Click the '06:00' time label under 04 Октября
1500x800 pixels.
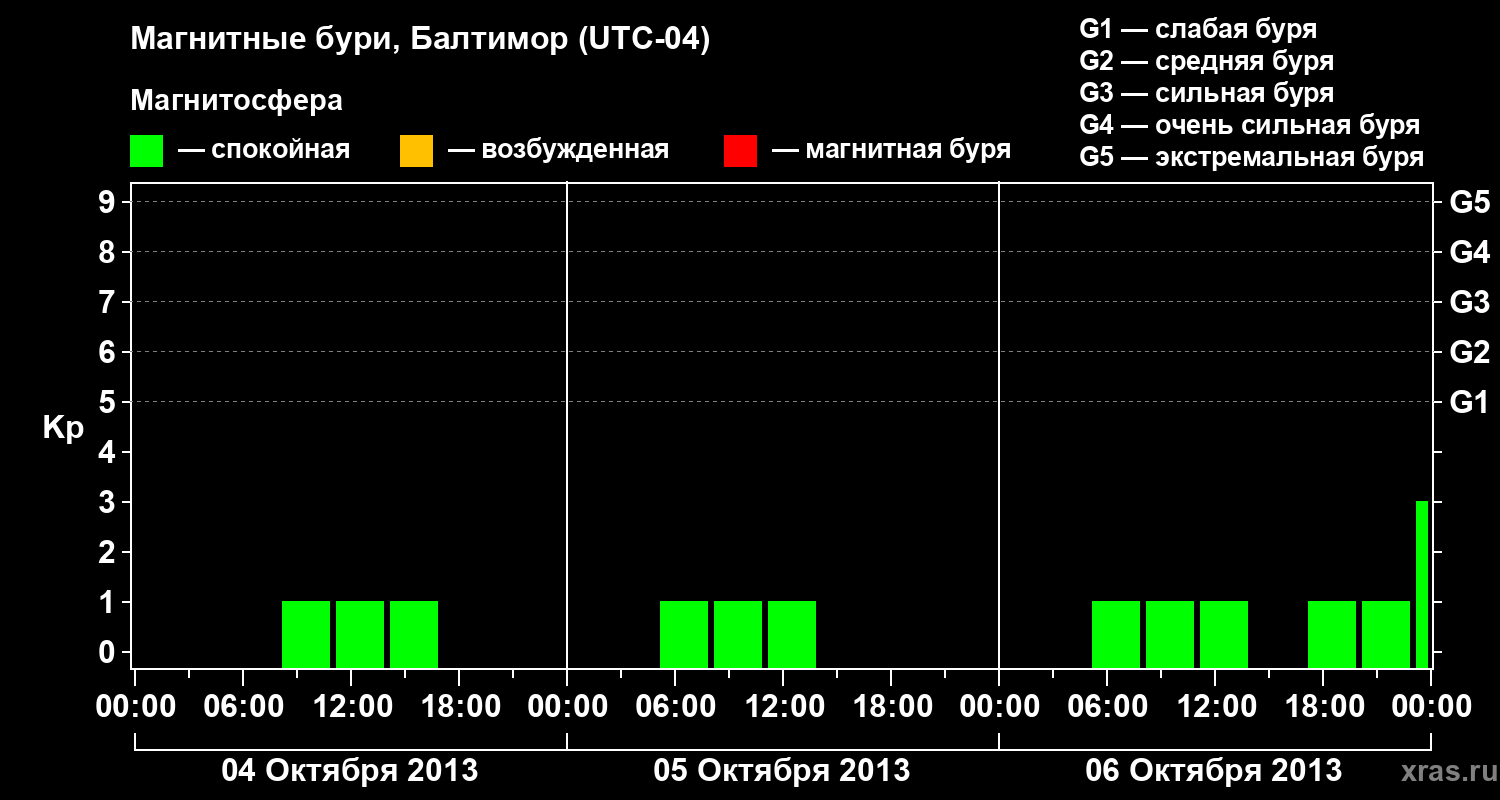pos(242,706)
